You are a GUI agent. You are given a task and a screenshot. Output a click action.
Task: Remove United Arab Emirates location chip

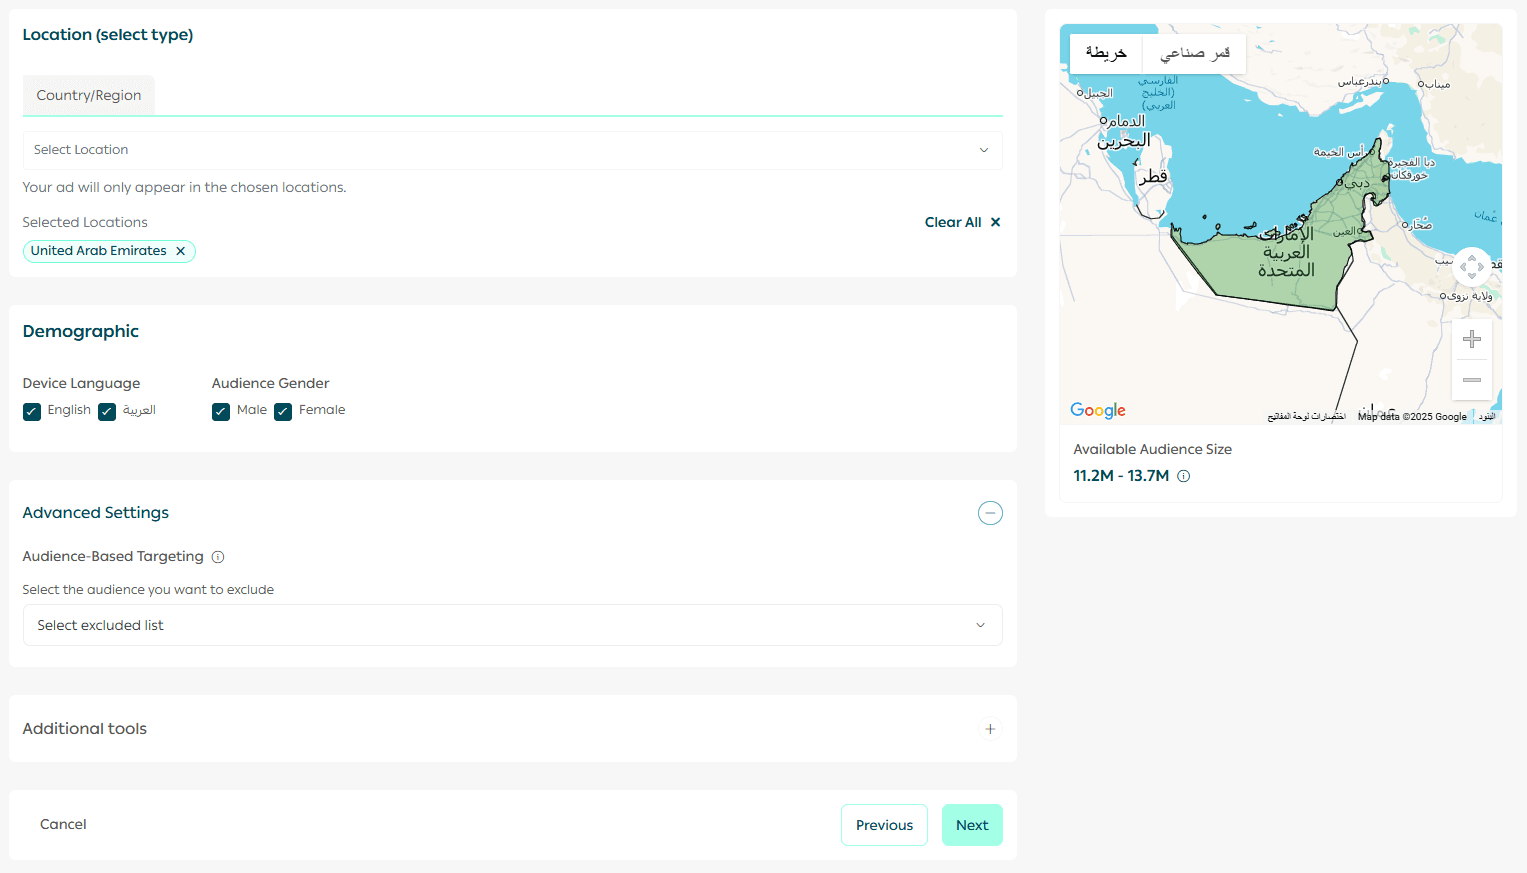pos(181,251)
